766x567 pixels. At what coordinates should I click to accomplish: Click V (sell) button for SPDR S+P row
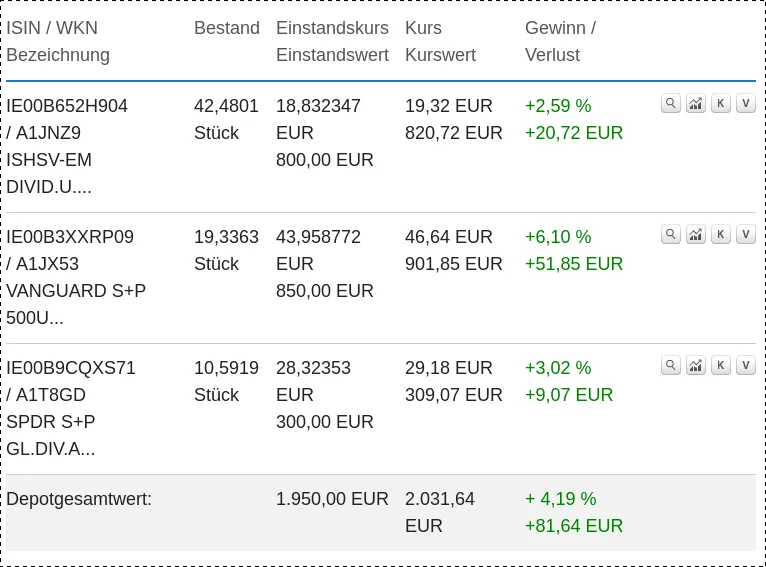746,365
